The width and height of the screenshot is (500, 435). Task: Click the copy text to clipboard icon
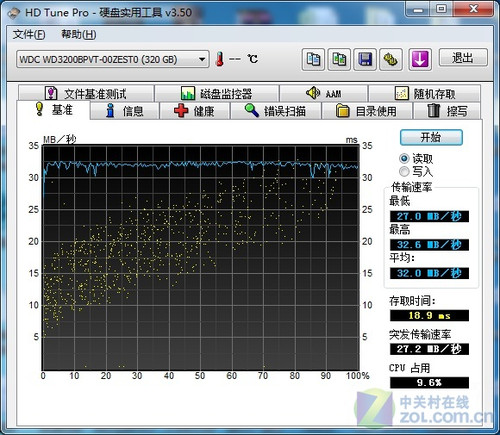point(313,59)
